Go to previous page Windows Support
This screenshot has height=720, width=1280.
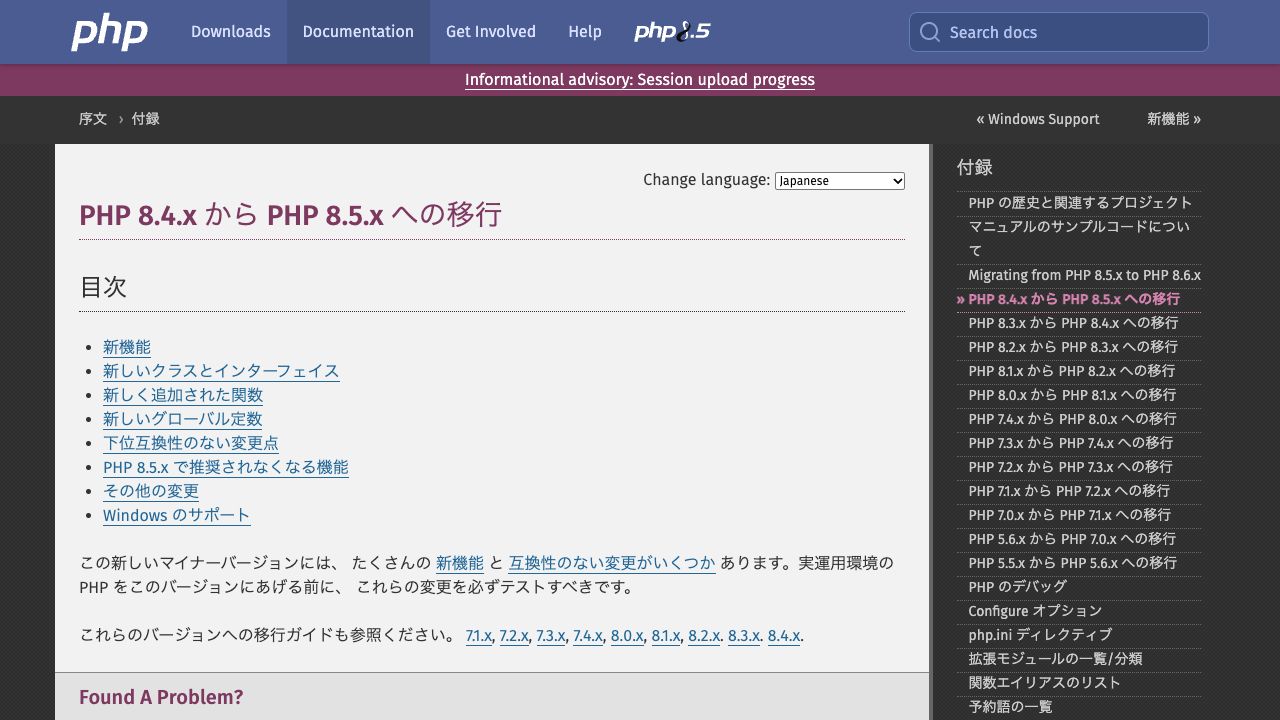click(1038, 119)
